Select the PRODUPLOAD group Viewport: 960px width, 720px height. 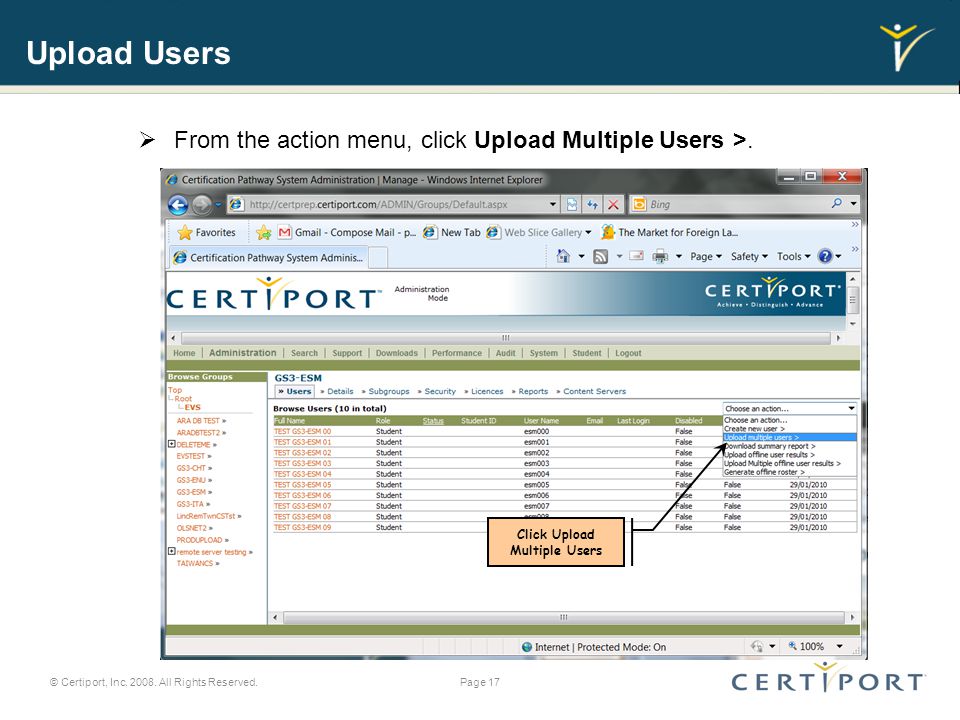coord(199,540)
